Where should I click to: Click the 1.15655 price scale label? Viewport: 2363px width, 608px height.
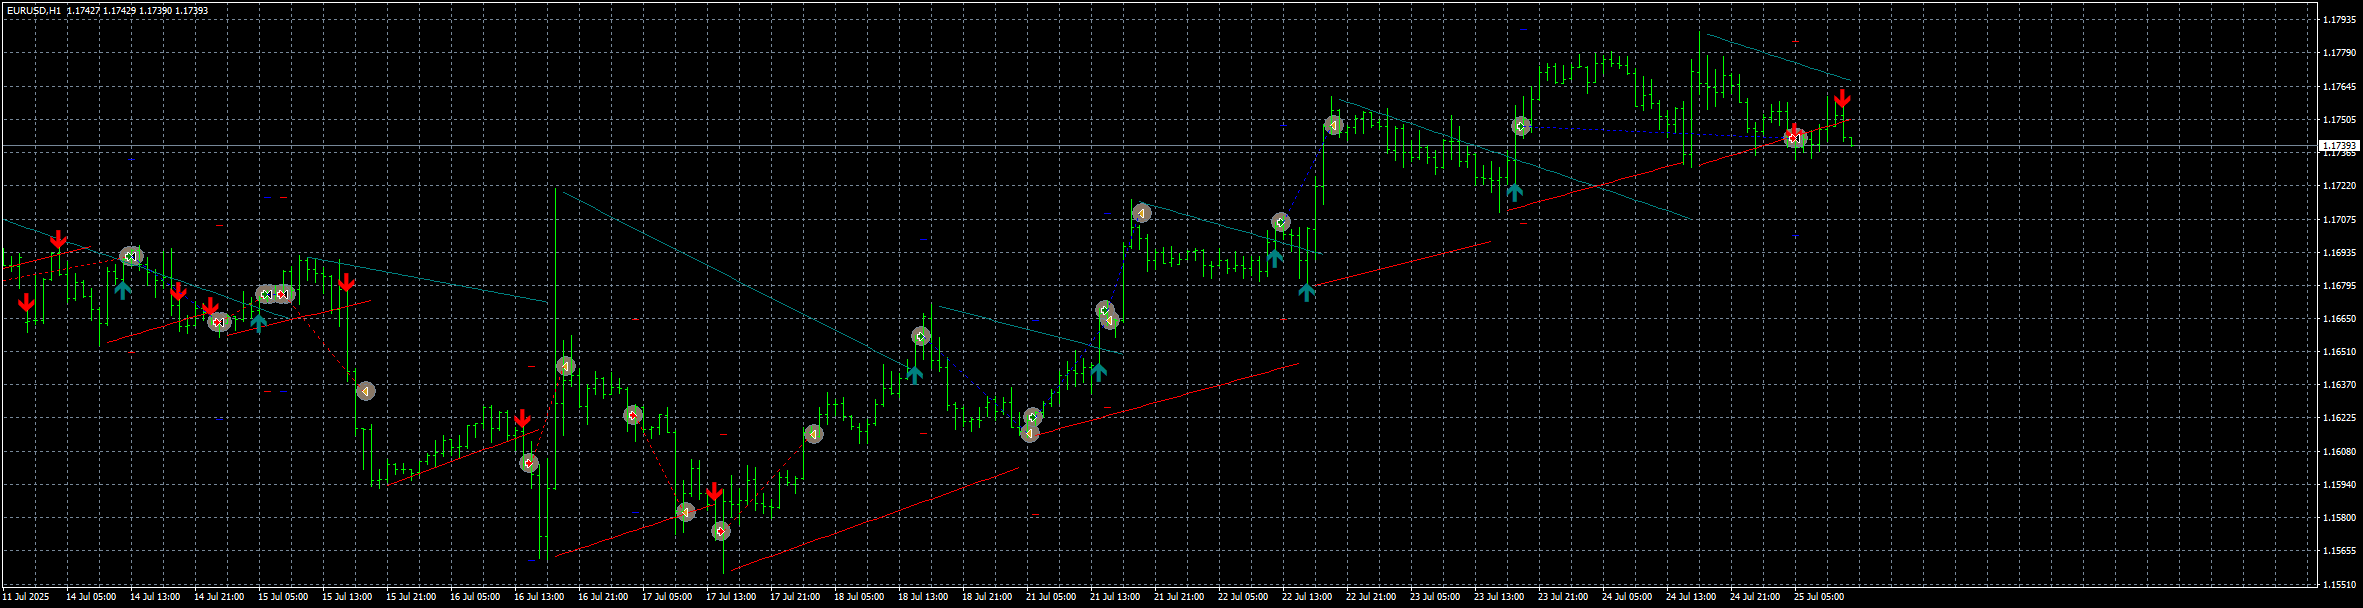click(2338, 550)
